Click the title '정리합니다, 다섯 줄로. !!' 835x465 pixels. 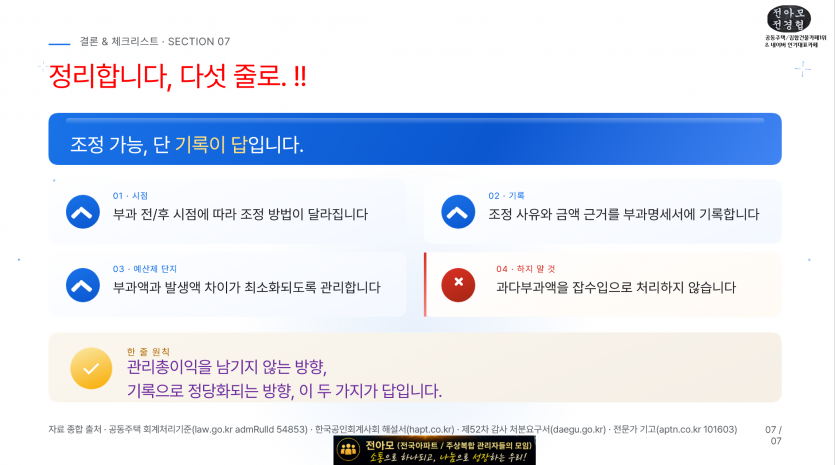(x=177, y=76)
